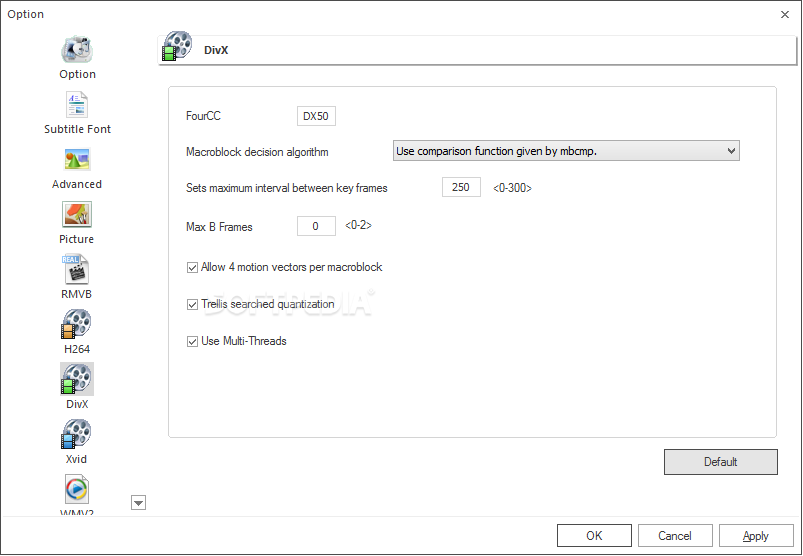
Task: Select the H264 codec icon
Action: click(x=77, y=325)
